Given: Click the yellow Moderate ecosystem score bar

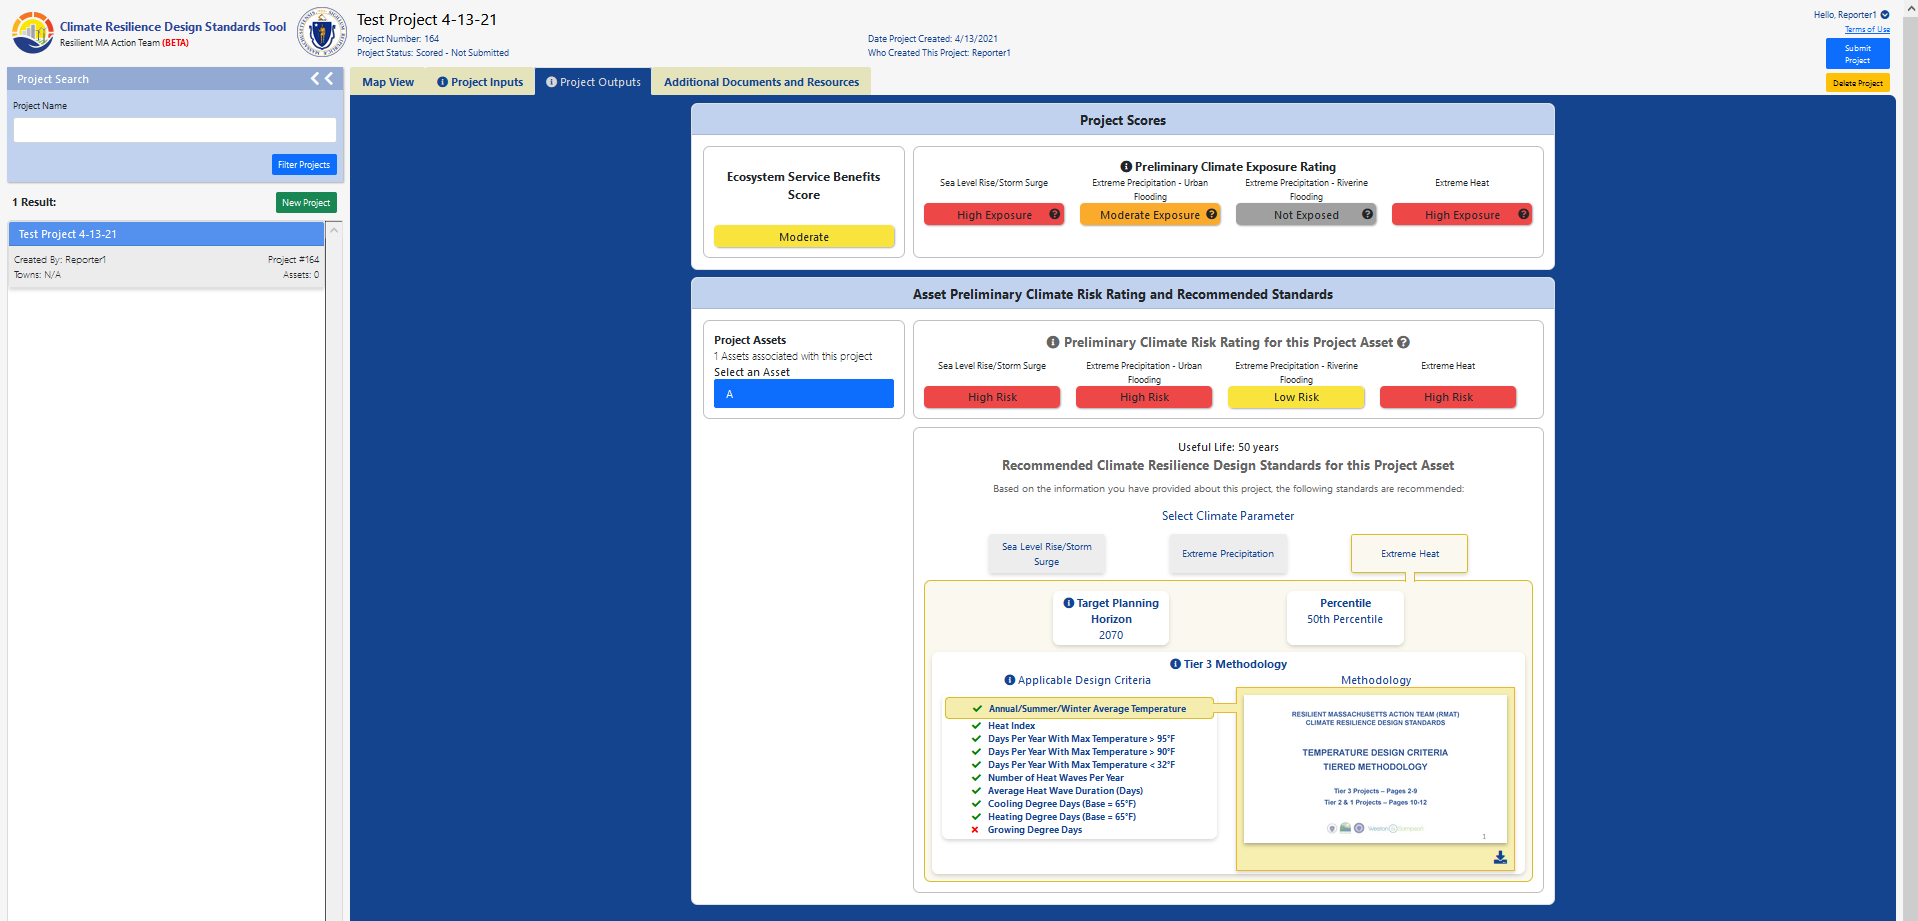Looking at the screenshot, I should pyautogui.click(x=804, y=237).
